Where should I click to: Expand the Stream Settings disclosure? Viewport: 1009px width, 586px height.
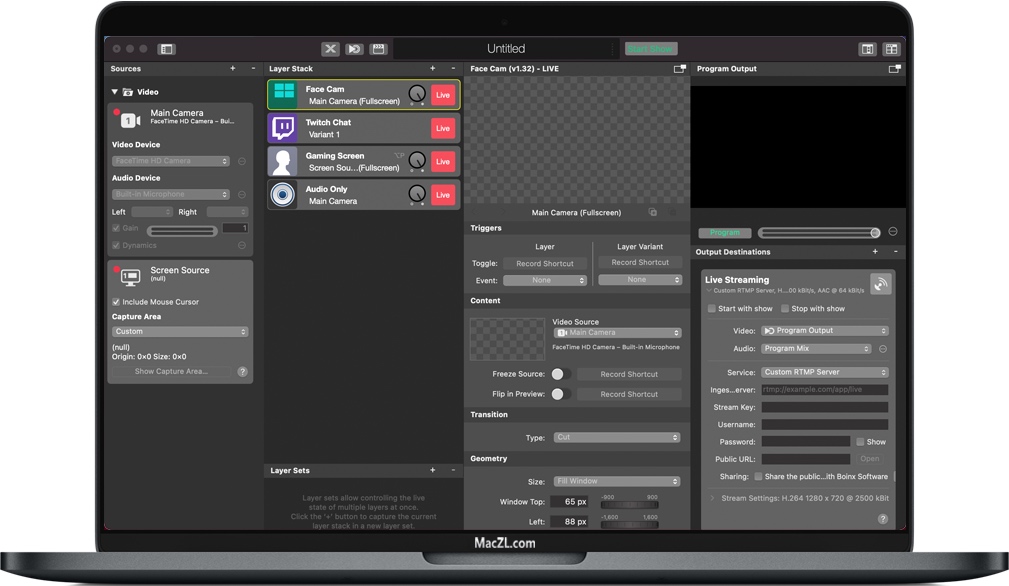(x=712, y=498)
